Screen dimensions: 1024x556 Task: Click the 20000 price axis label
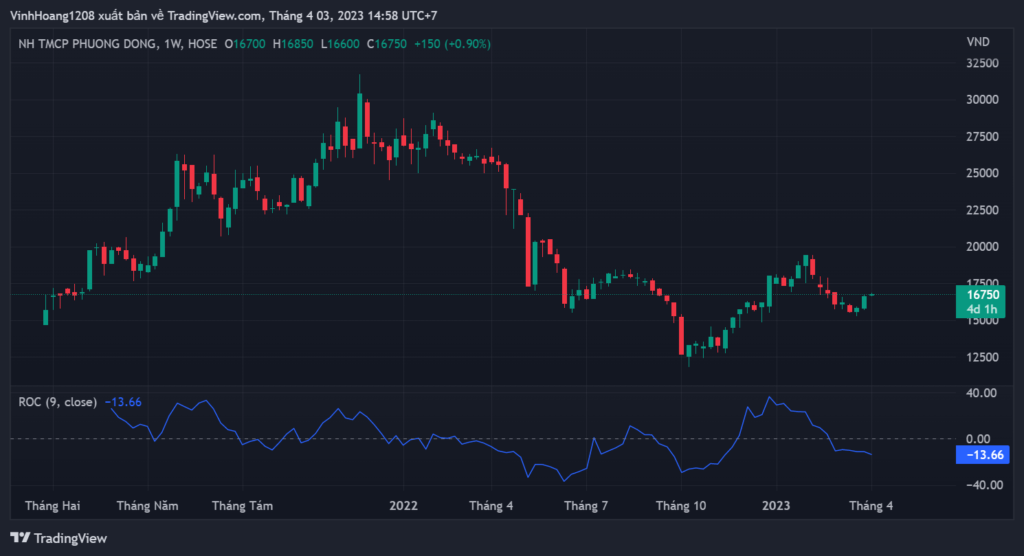[982, 246]
